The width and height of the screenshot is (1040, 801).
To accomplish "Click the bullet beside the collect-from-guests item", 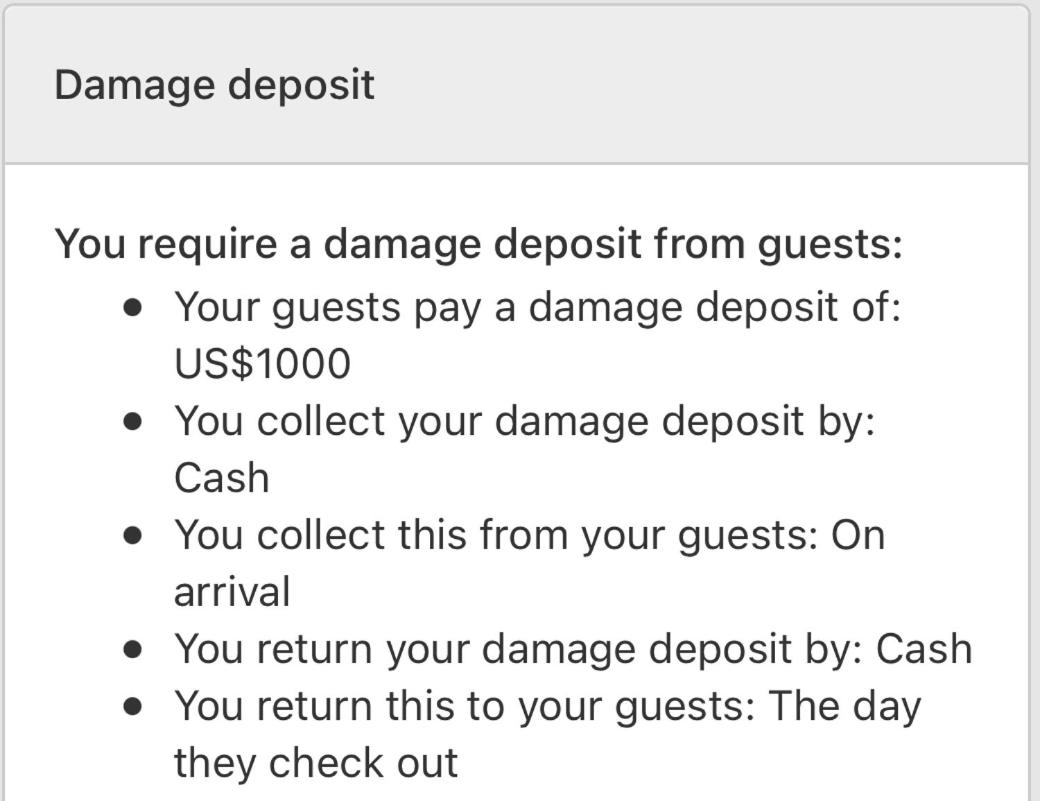I will pyautogui.click(x=133, y=536).
